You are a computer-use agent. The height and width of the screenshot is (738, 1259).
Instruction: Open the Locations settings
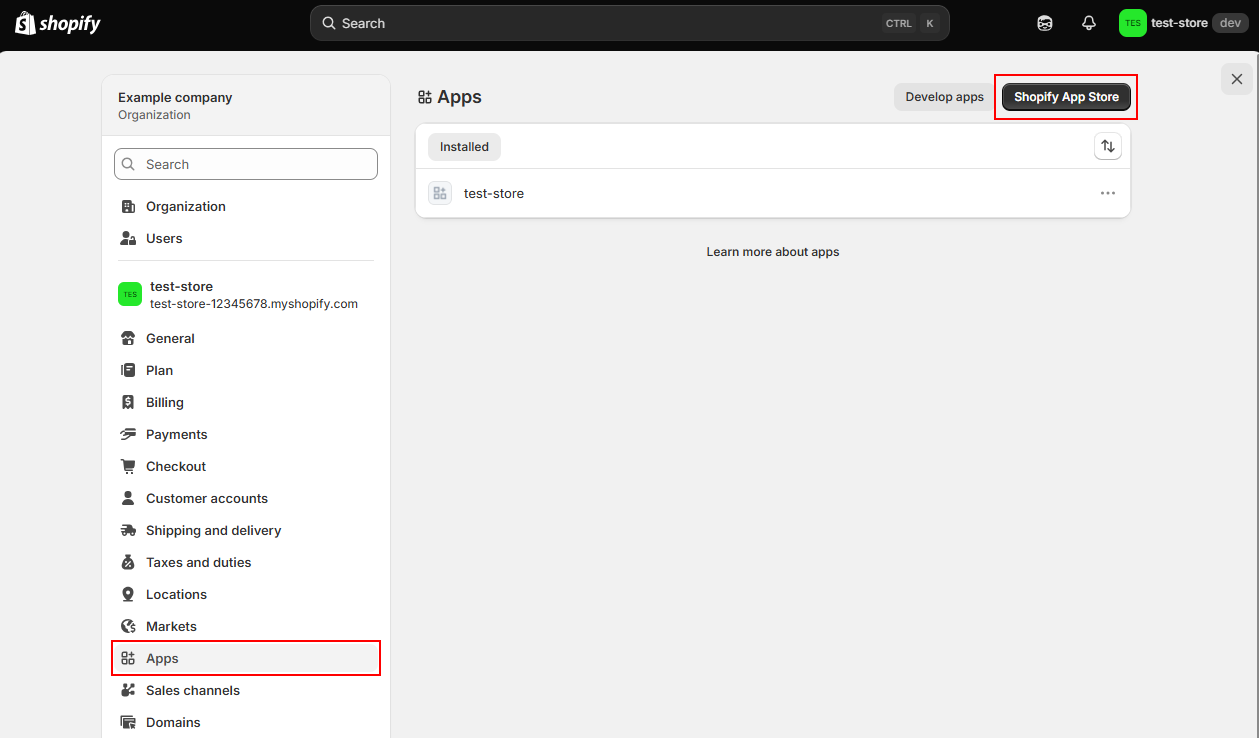246,594
